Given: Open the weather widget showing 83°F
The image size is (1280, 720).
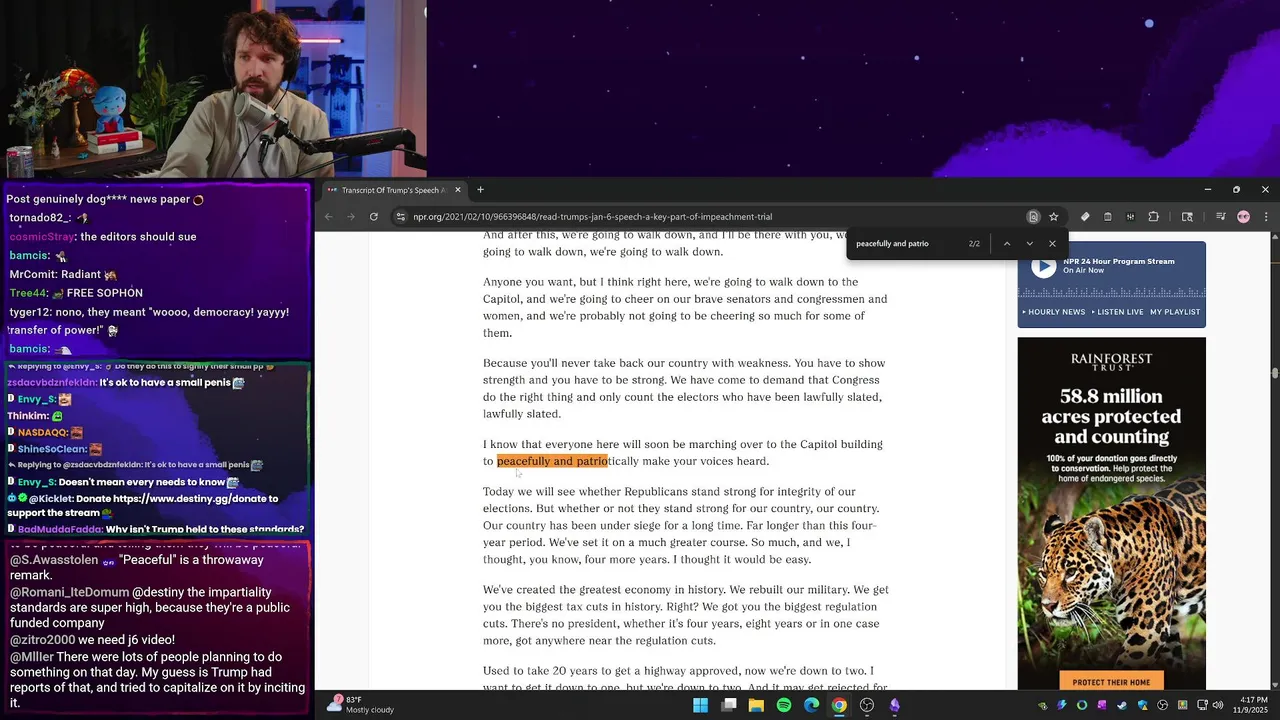Looking at the screenshot, I should (x=362, y=705).
